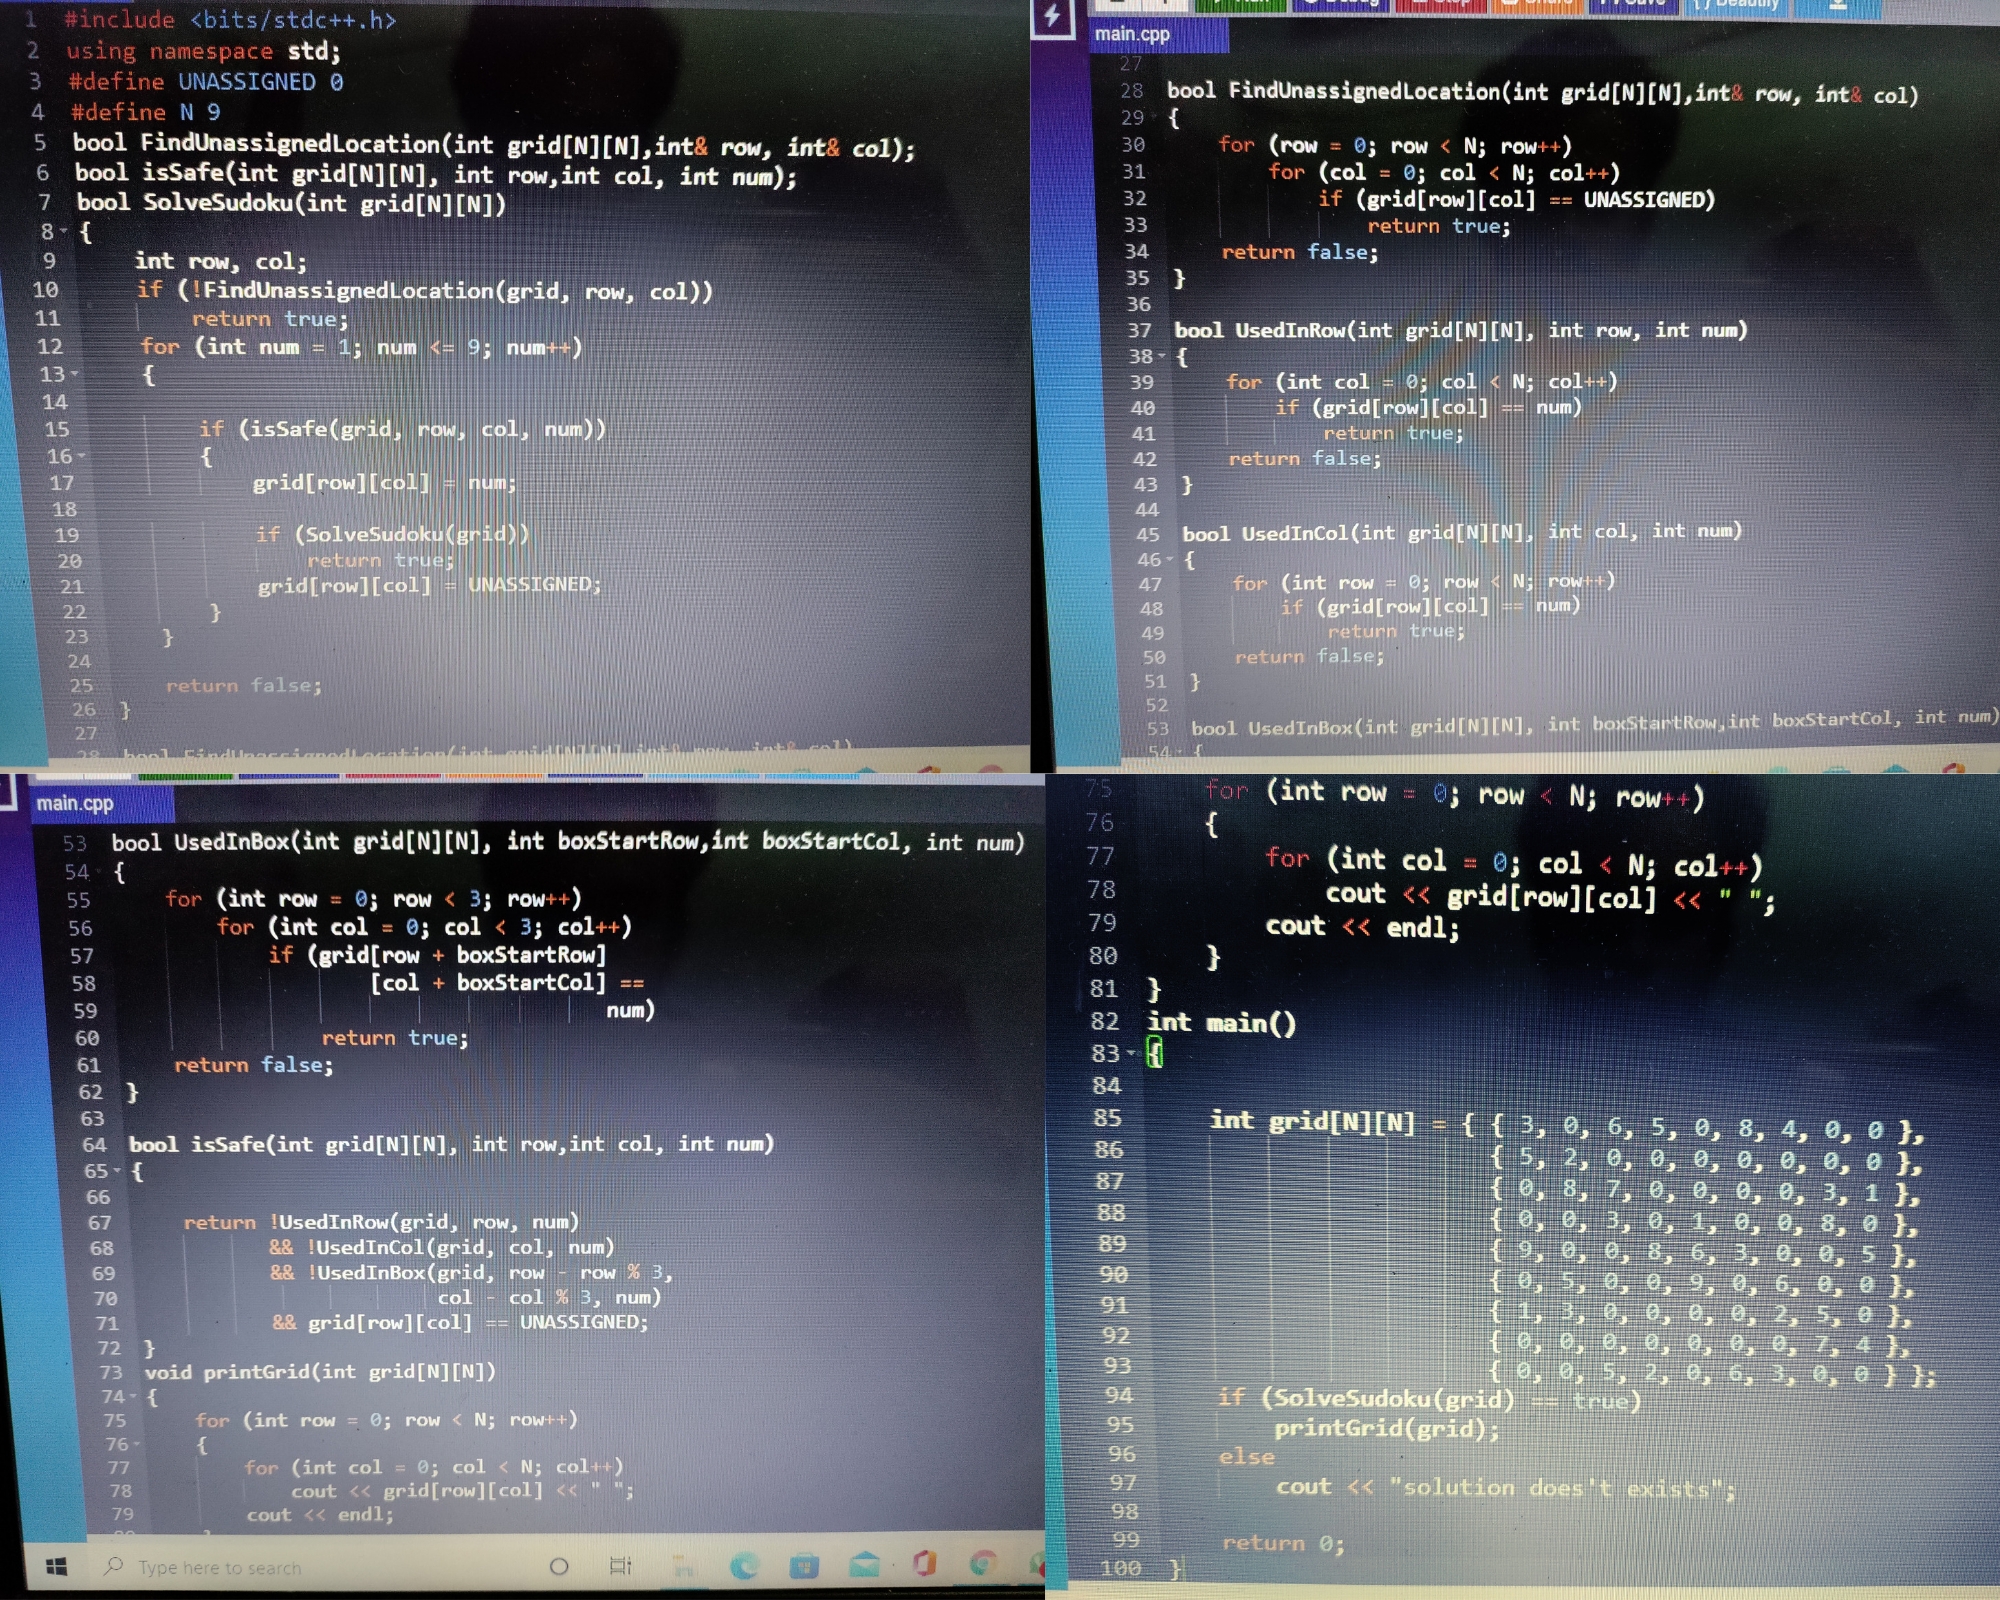This screenshot has height=1600, width=2000.
Task: Click 'grid[row][col] = UNASSIGNED;' on line 21
Action: (x=429, y=585)
